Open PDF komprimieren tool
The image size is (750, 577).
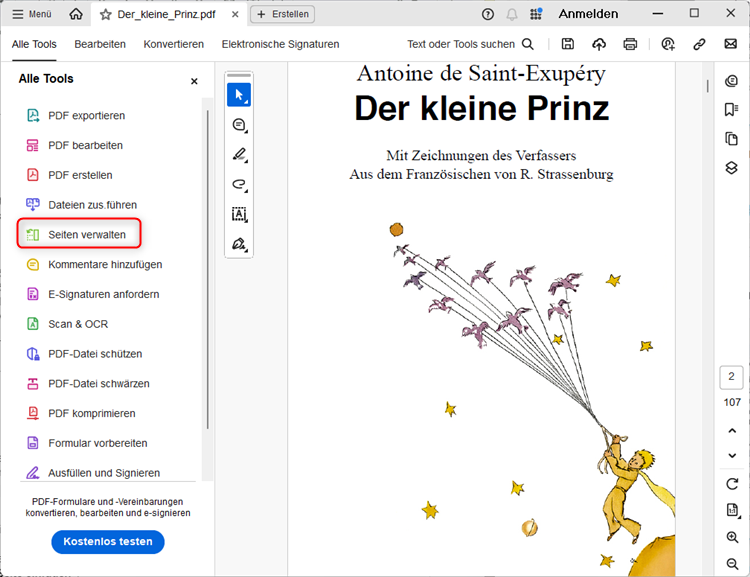[81, 413]
